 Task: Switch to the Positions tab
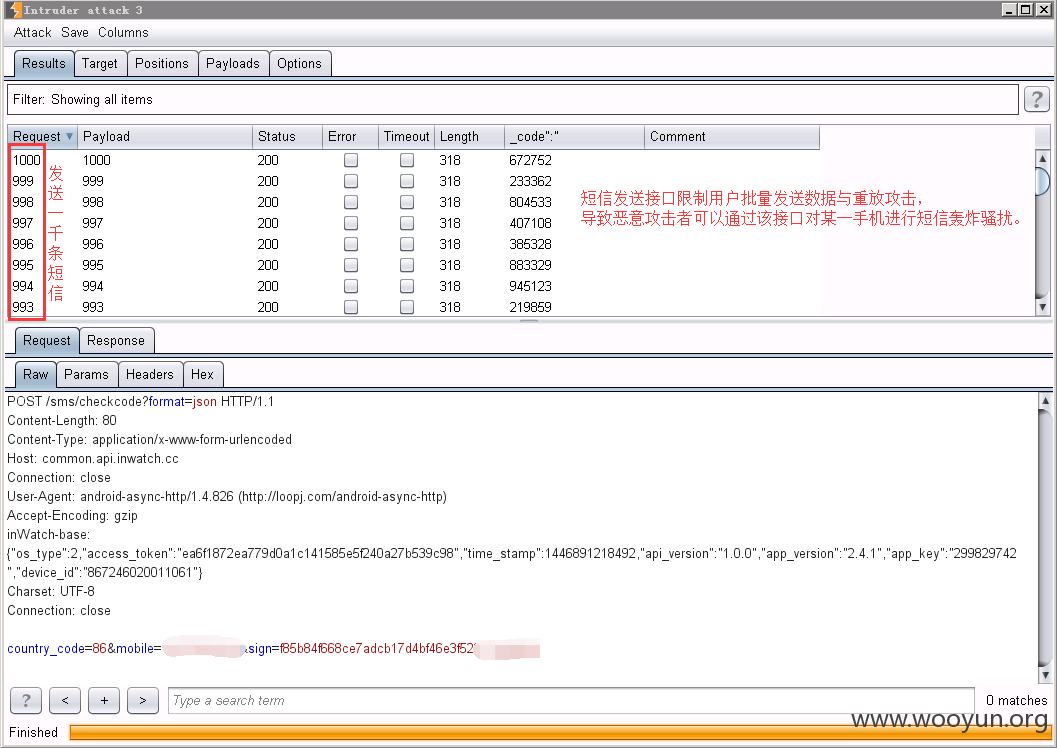[x=162, y=63]
